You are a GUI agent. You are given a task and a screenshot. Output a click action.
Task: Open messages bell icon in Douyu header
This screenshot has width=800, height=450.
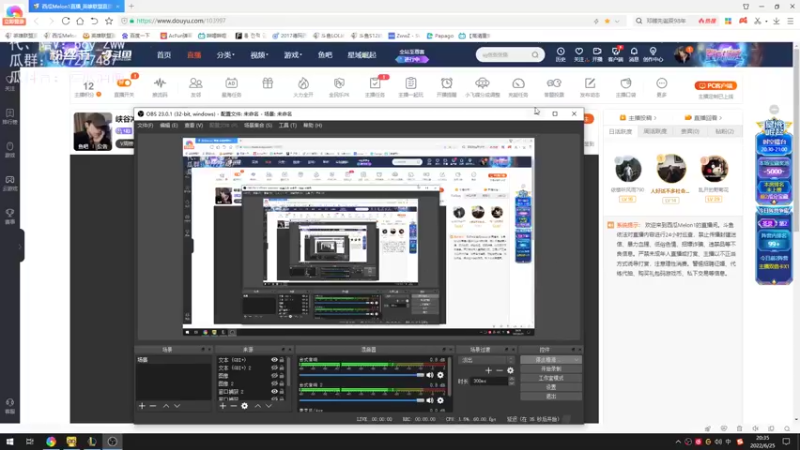[x=634, y=52]
